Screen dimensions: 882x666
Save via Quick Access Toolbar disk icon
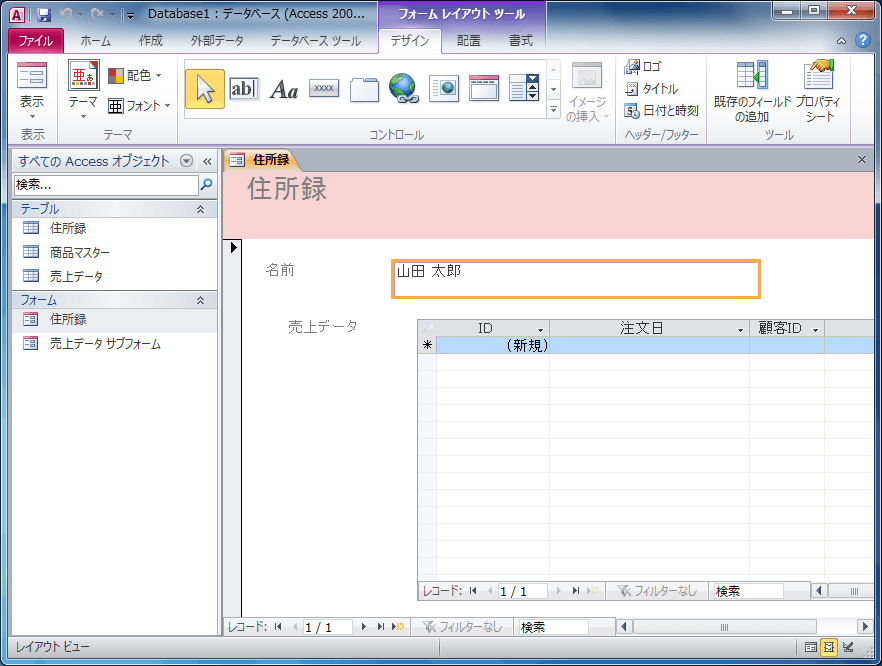[44, 15]
